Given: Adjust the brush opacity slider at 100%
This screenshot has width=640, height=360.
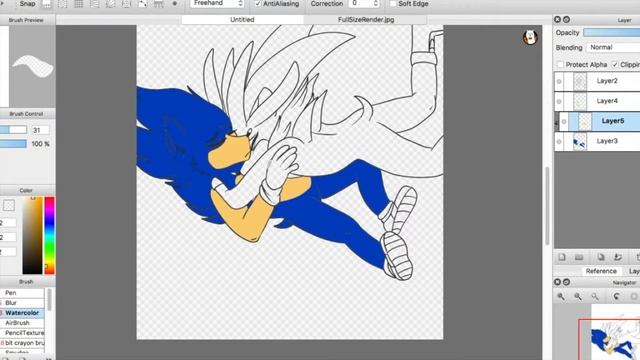Looking at the screenshot, I should pos(13,144).
